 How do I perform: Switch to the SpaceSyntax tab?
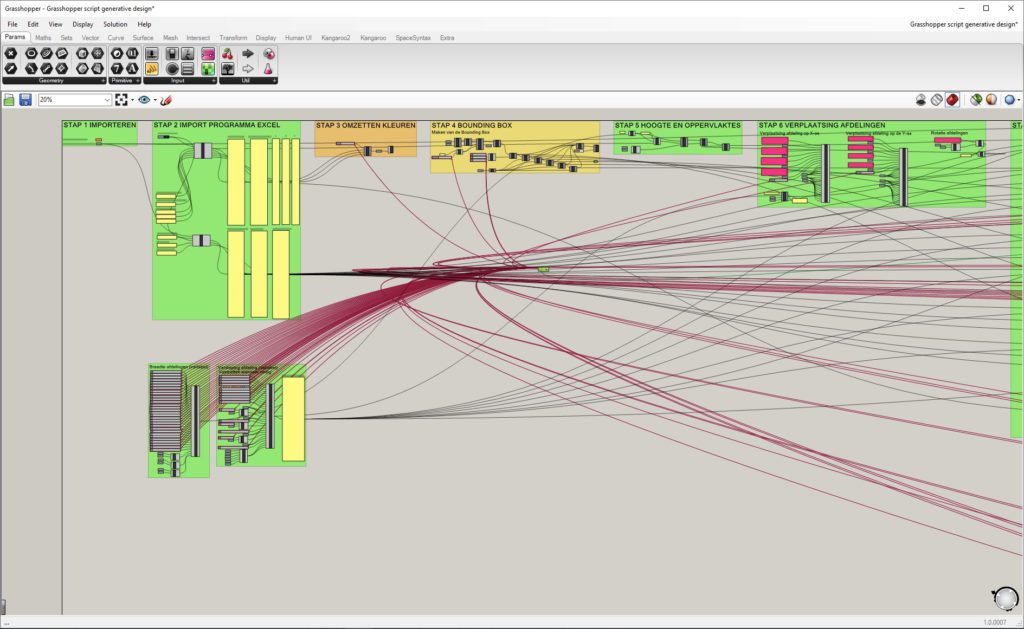pyautogui.click(x=413, y=38)
